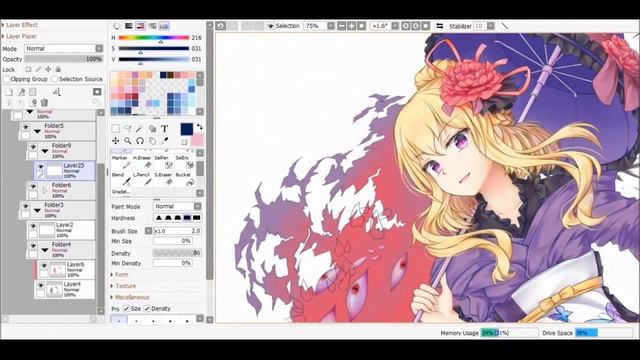Choose the S.Eraser brush

click(x=163, y=179)
